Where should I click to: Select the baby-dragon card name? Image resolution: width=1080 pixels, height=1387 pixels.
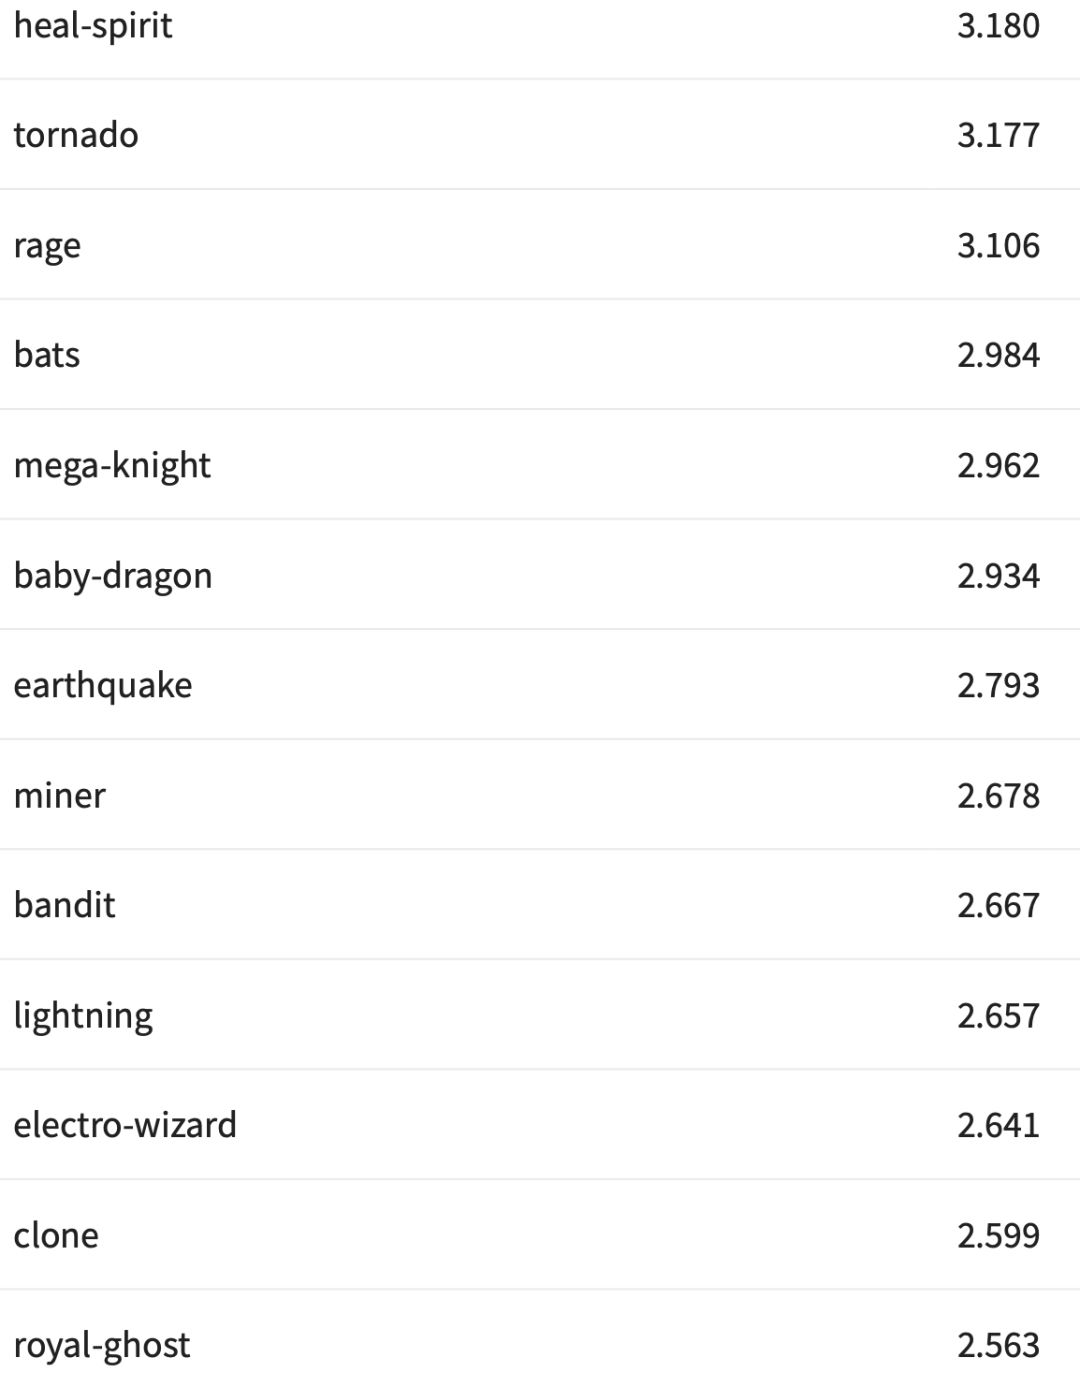click(x=113, y=576)
